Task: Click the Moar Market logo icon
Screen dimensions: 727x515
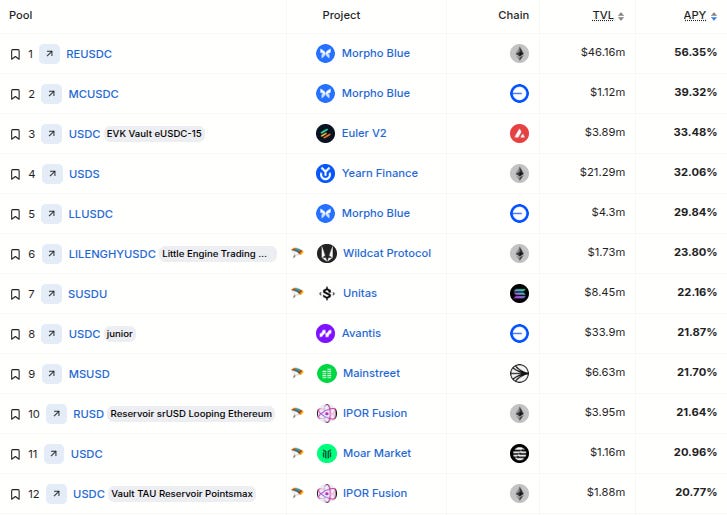Action: point(327,453)
